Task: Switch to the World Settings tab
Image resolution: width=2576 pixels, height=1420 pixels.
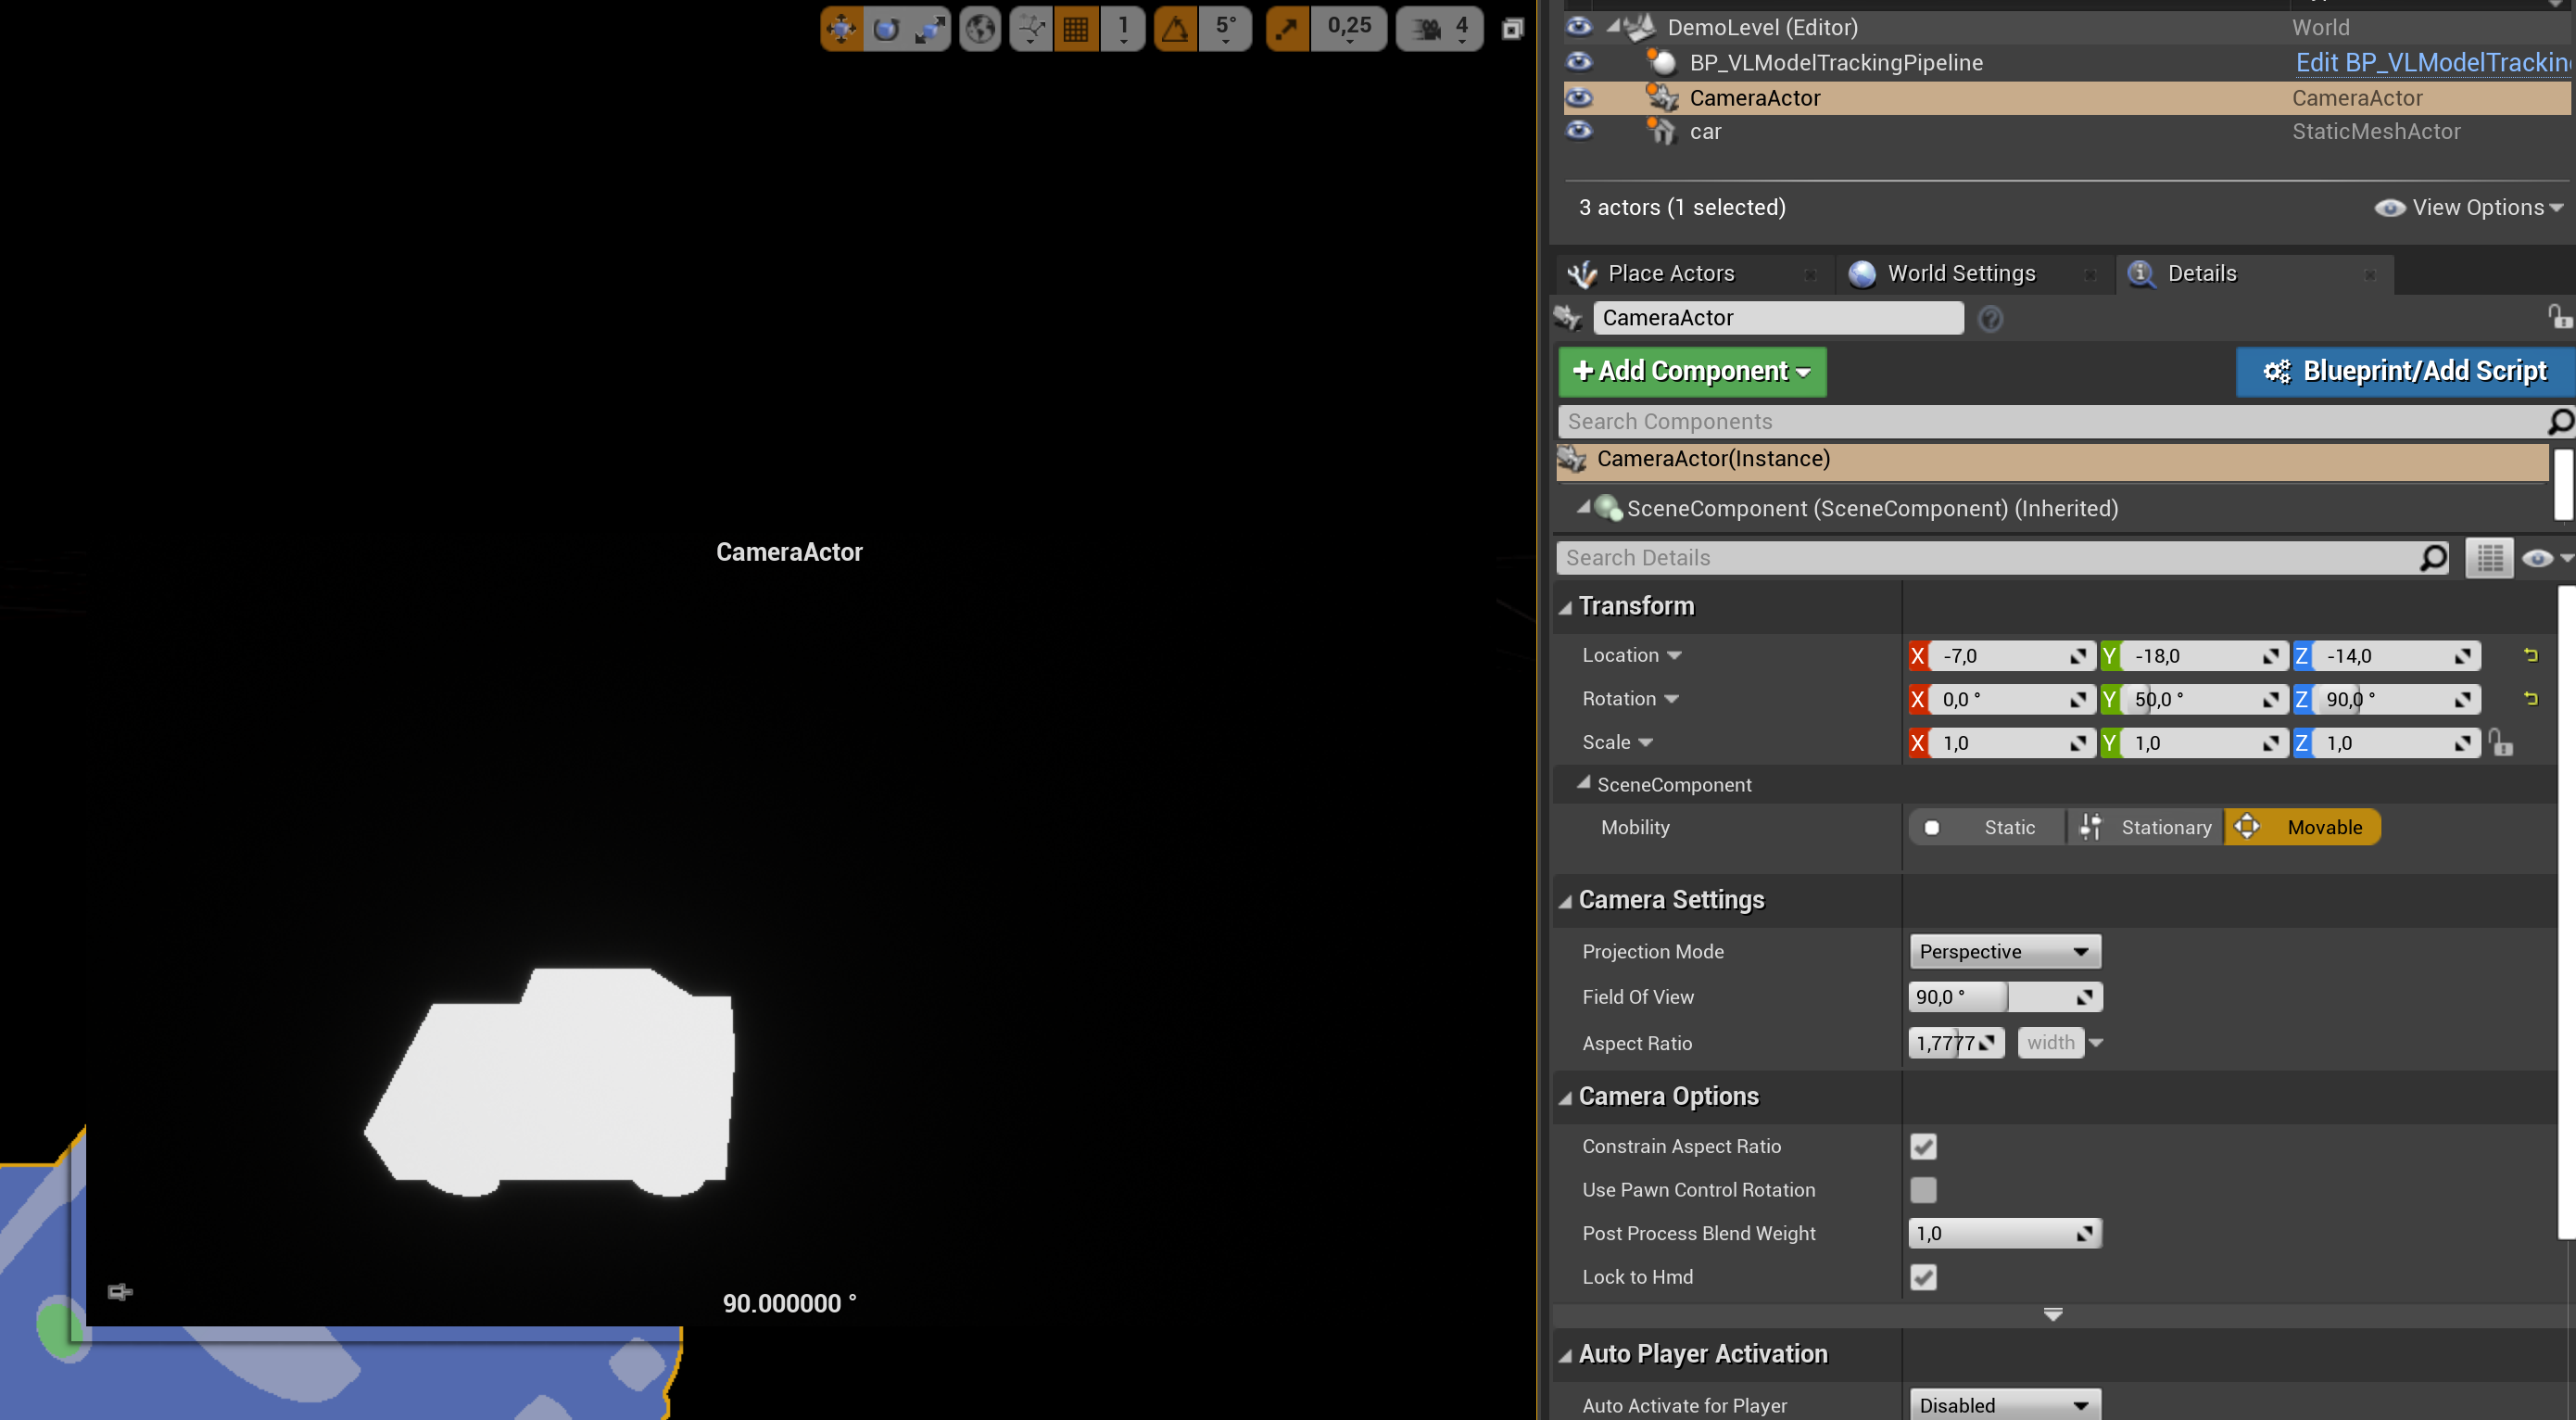Action: click(x=1960, y=273)
